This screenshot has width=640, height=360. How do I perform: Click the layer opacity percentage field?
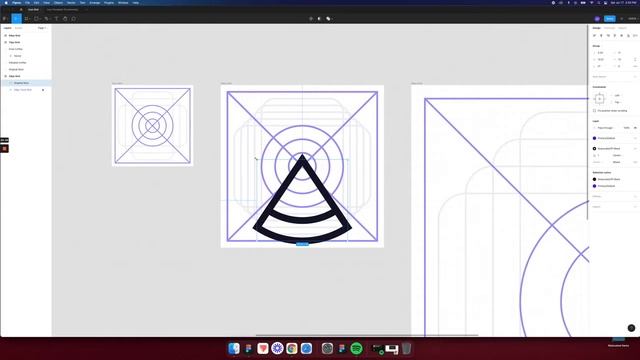[627, 128]
